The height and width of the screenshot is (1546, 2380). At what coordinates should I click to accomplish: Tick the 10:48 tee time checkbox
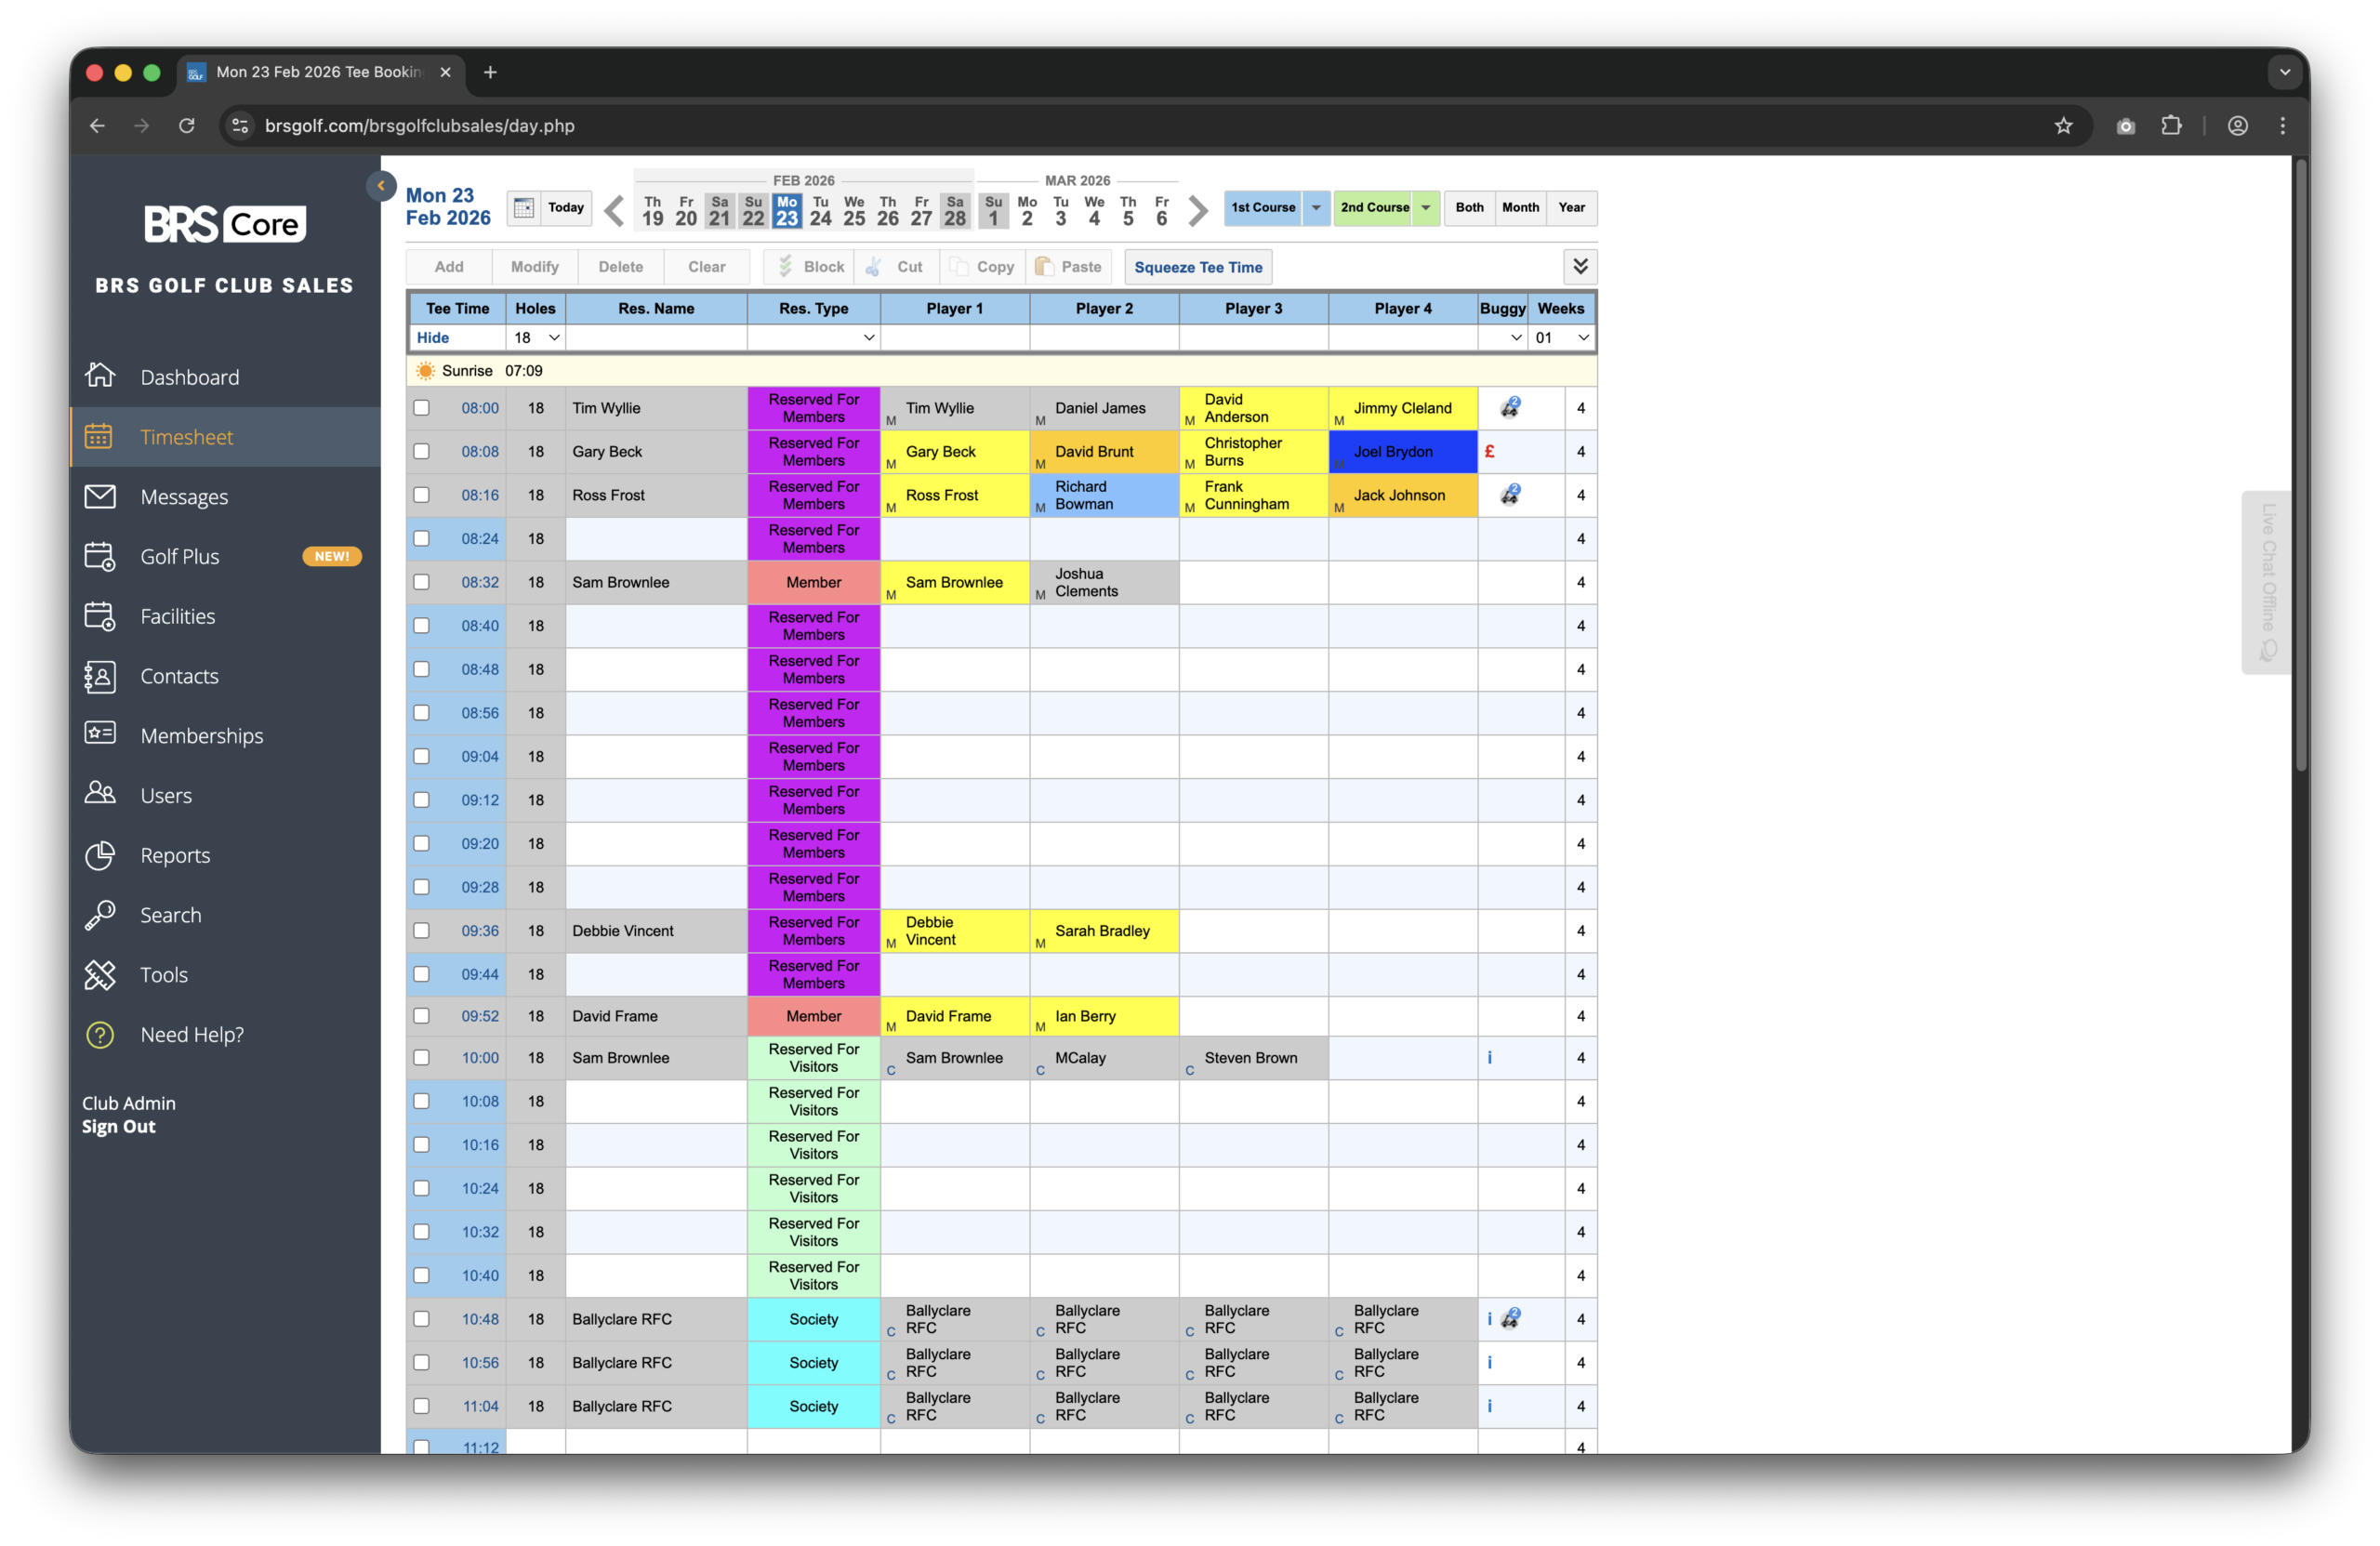coord(422,1319)
